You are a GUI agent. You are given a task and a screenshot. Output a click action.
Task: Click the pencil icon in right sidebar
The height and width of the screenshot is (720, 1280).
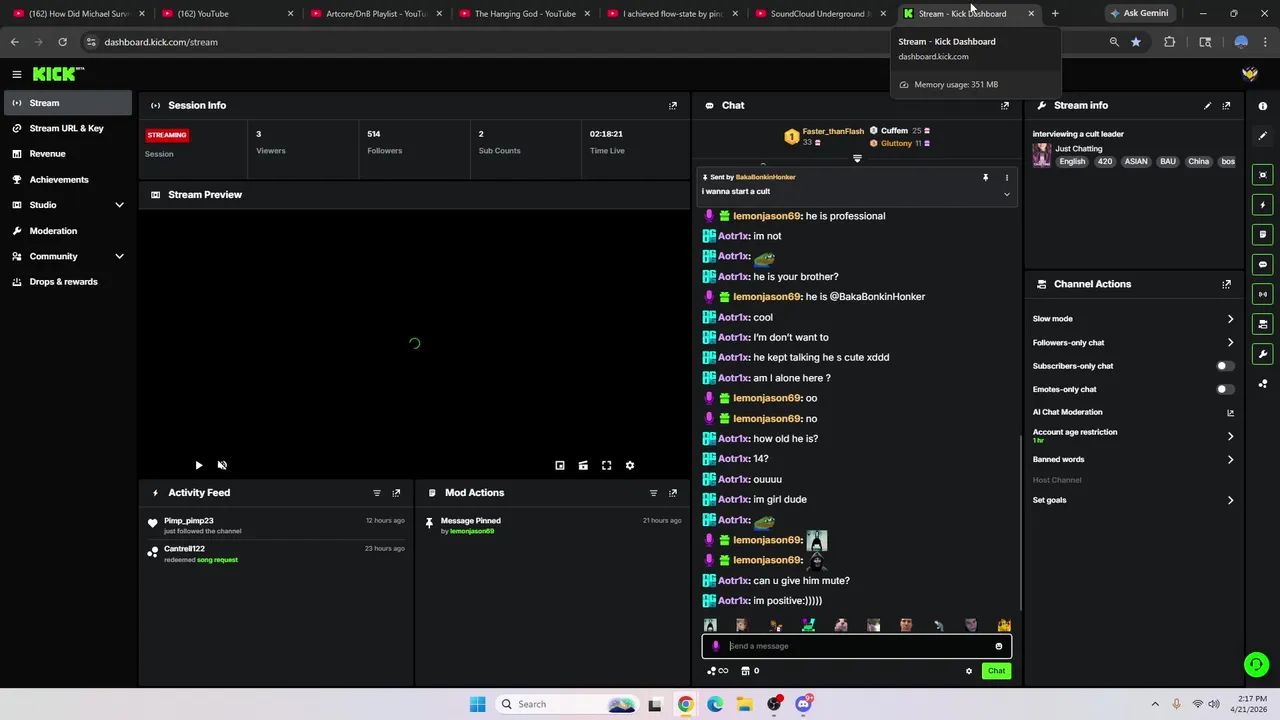1263,135
